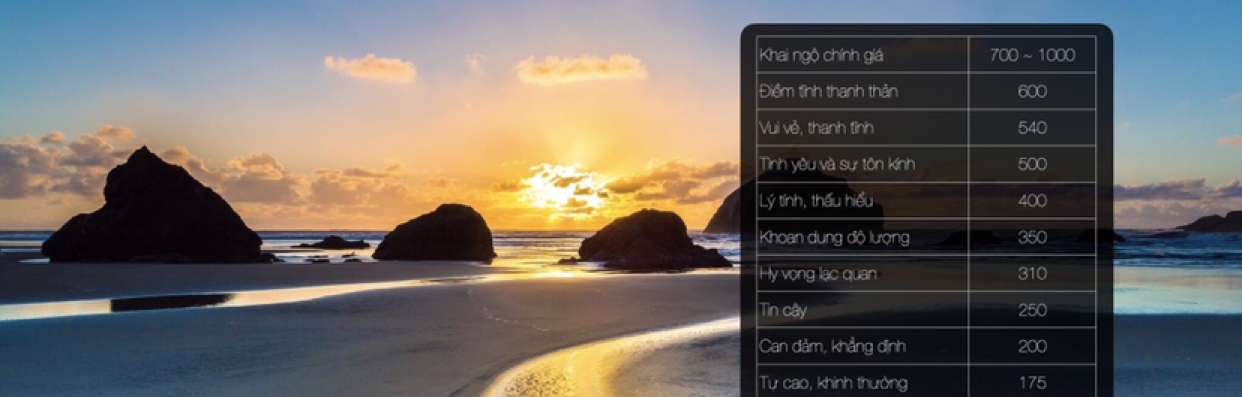Select the text 'Hy vọng lạc quan'
Viewport: 1242px width, 397px height.
(819, 273)
